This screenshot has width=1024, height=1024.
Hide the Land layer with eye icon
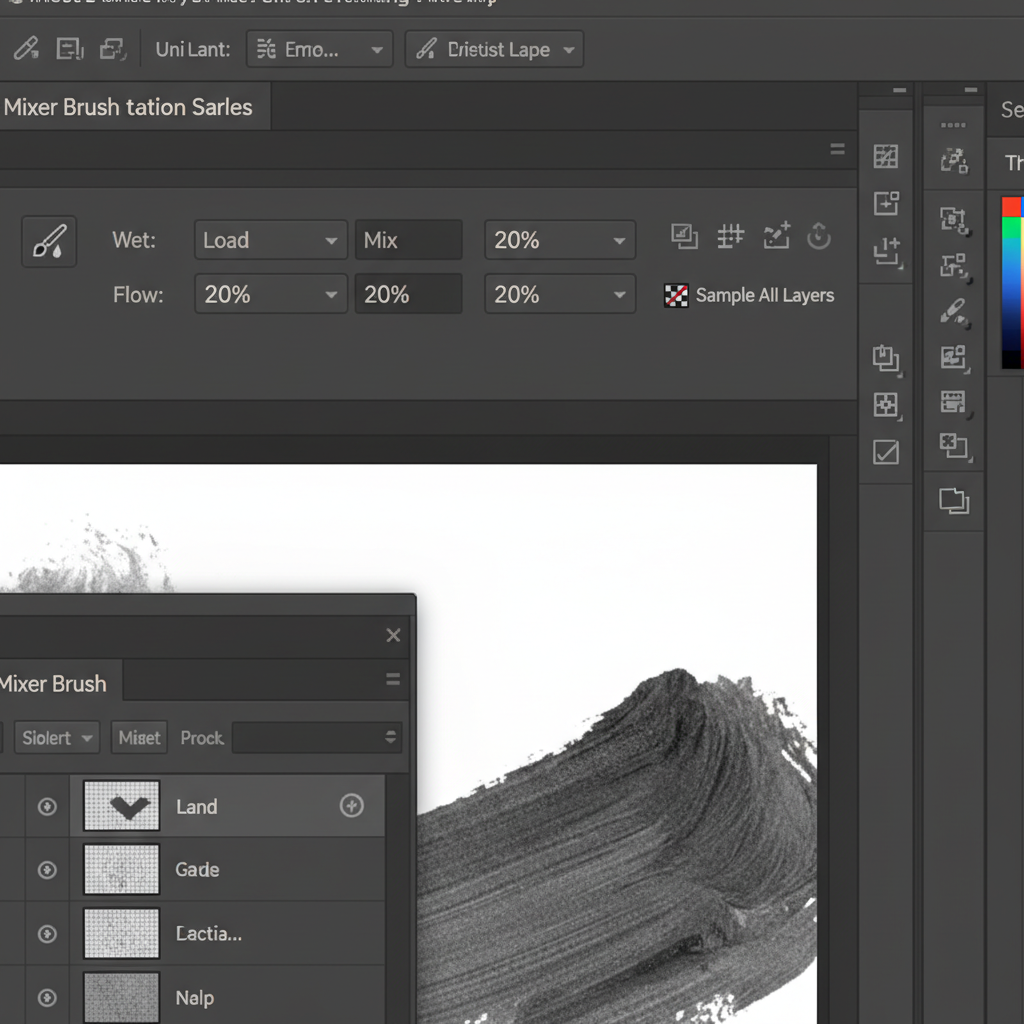coord(47,806)
